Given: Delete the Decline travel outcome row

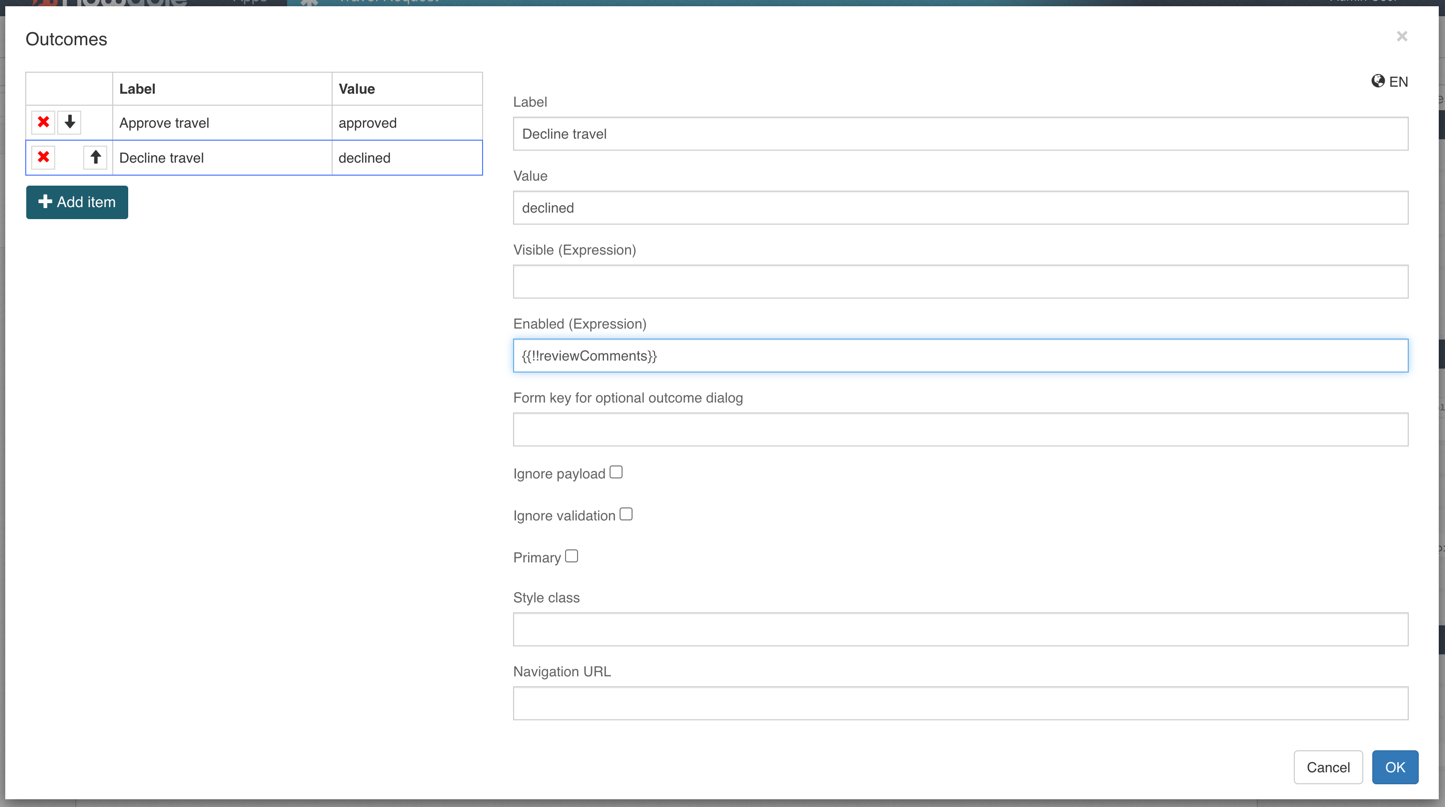Looking at the screenshot, I should coord(43,157).
